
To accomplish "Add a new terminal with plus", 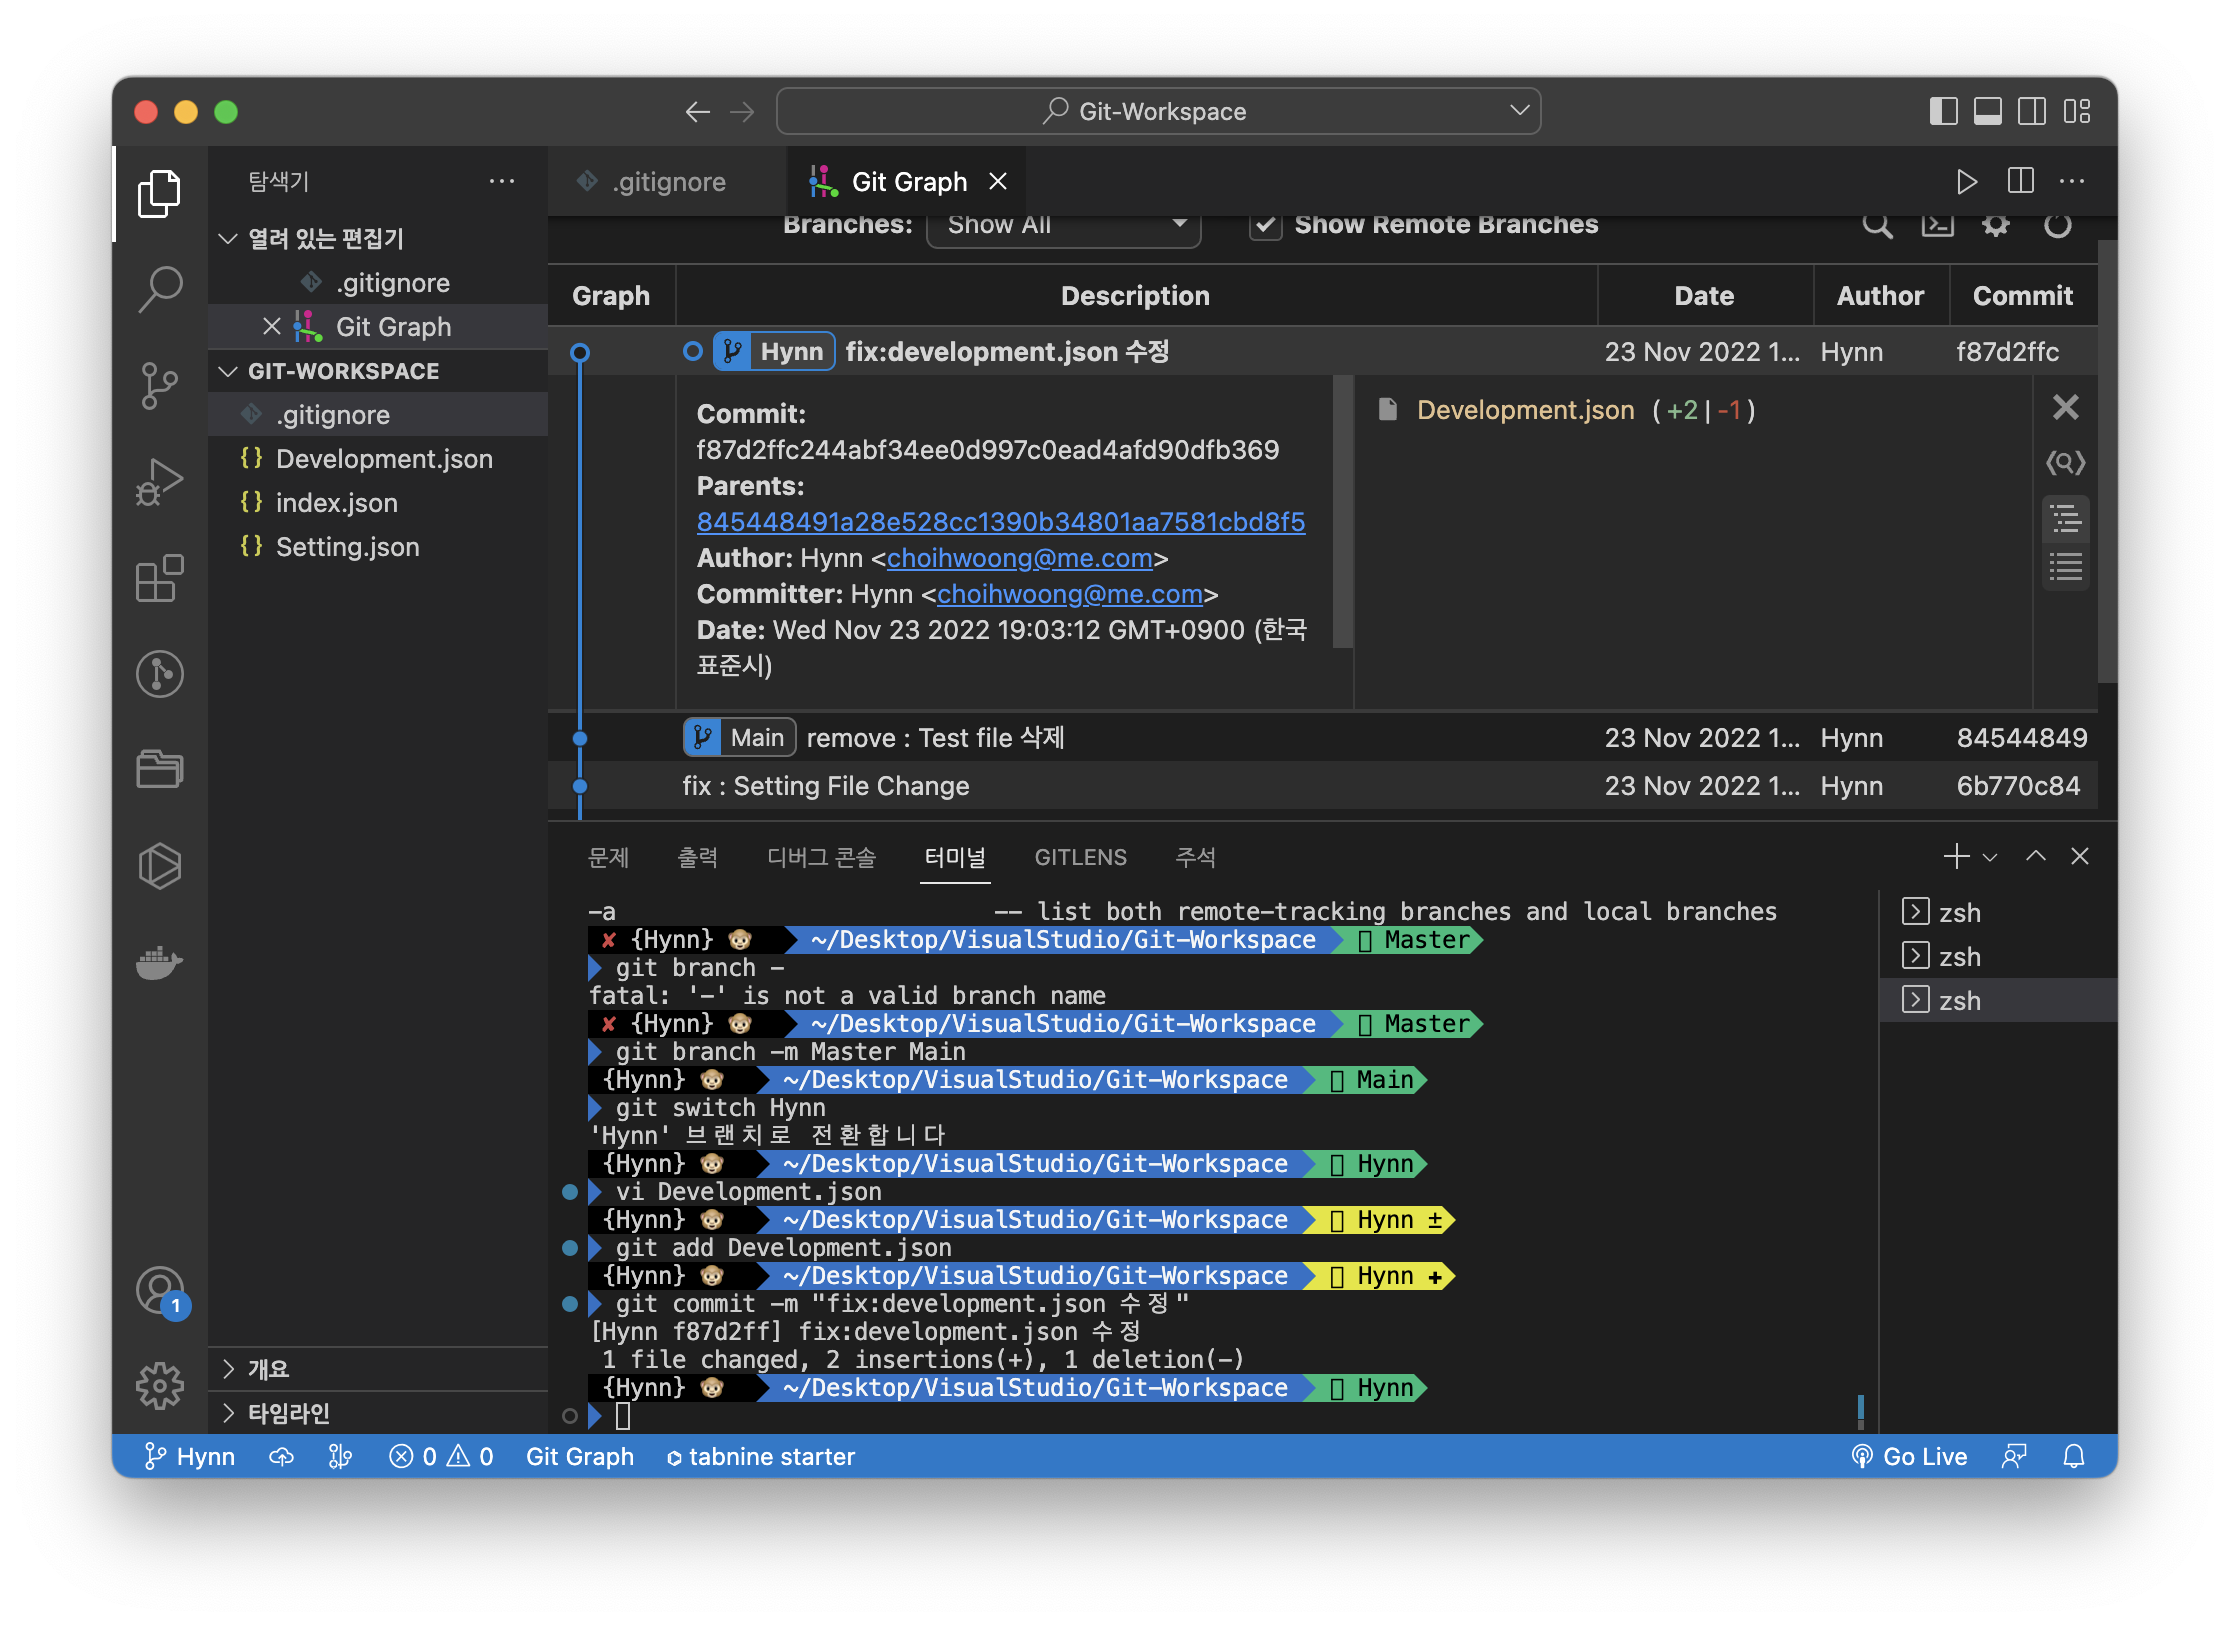I will point(1956,857).
